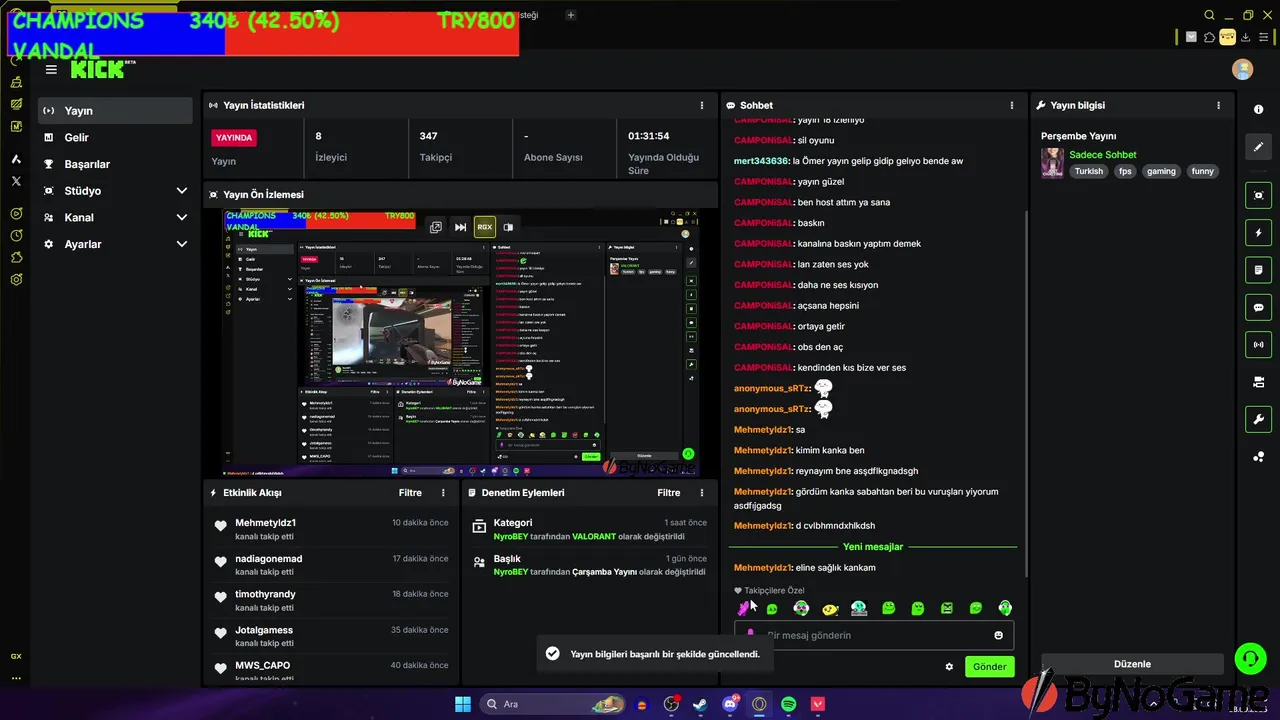Viewport: 1280px width, 720px height.
Task: Click the chat message input field
Action: coord(874,635)
